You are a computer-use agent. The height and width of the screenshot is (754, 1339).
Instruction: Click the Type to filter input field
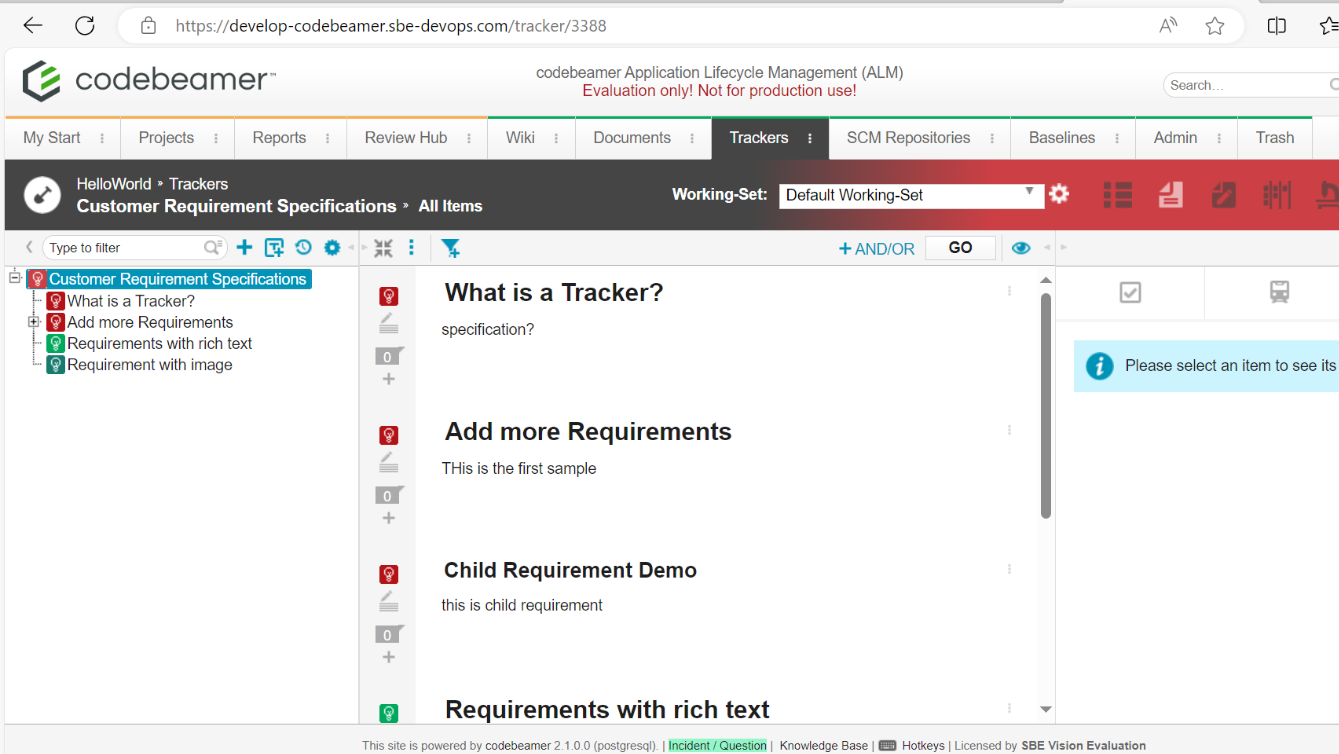click(x=125, y=248)
